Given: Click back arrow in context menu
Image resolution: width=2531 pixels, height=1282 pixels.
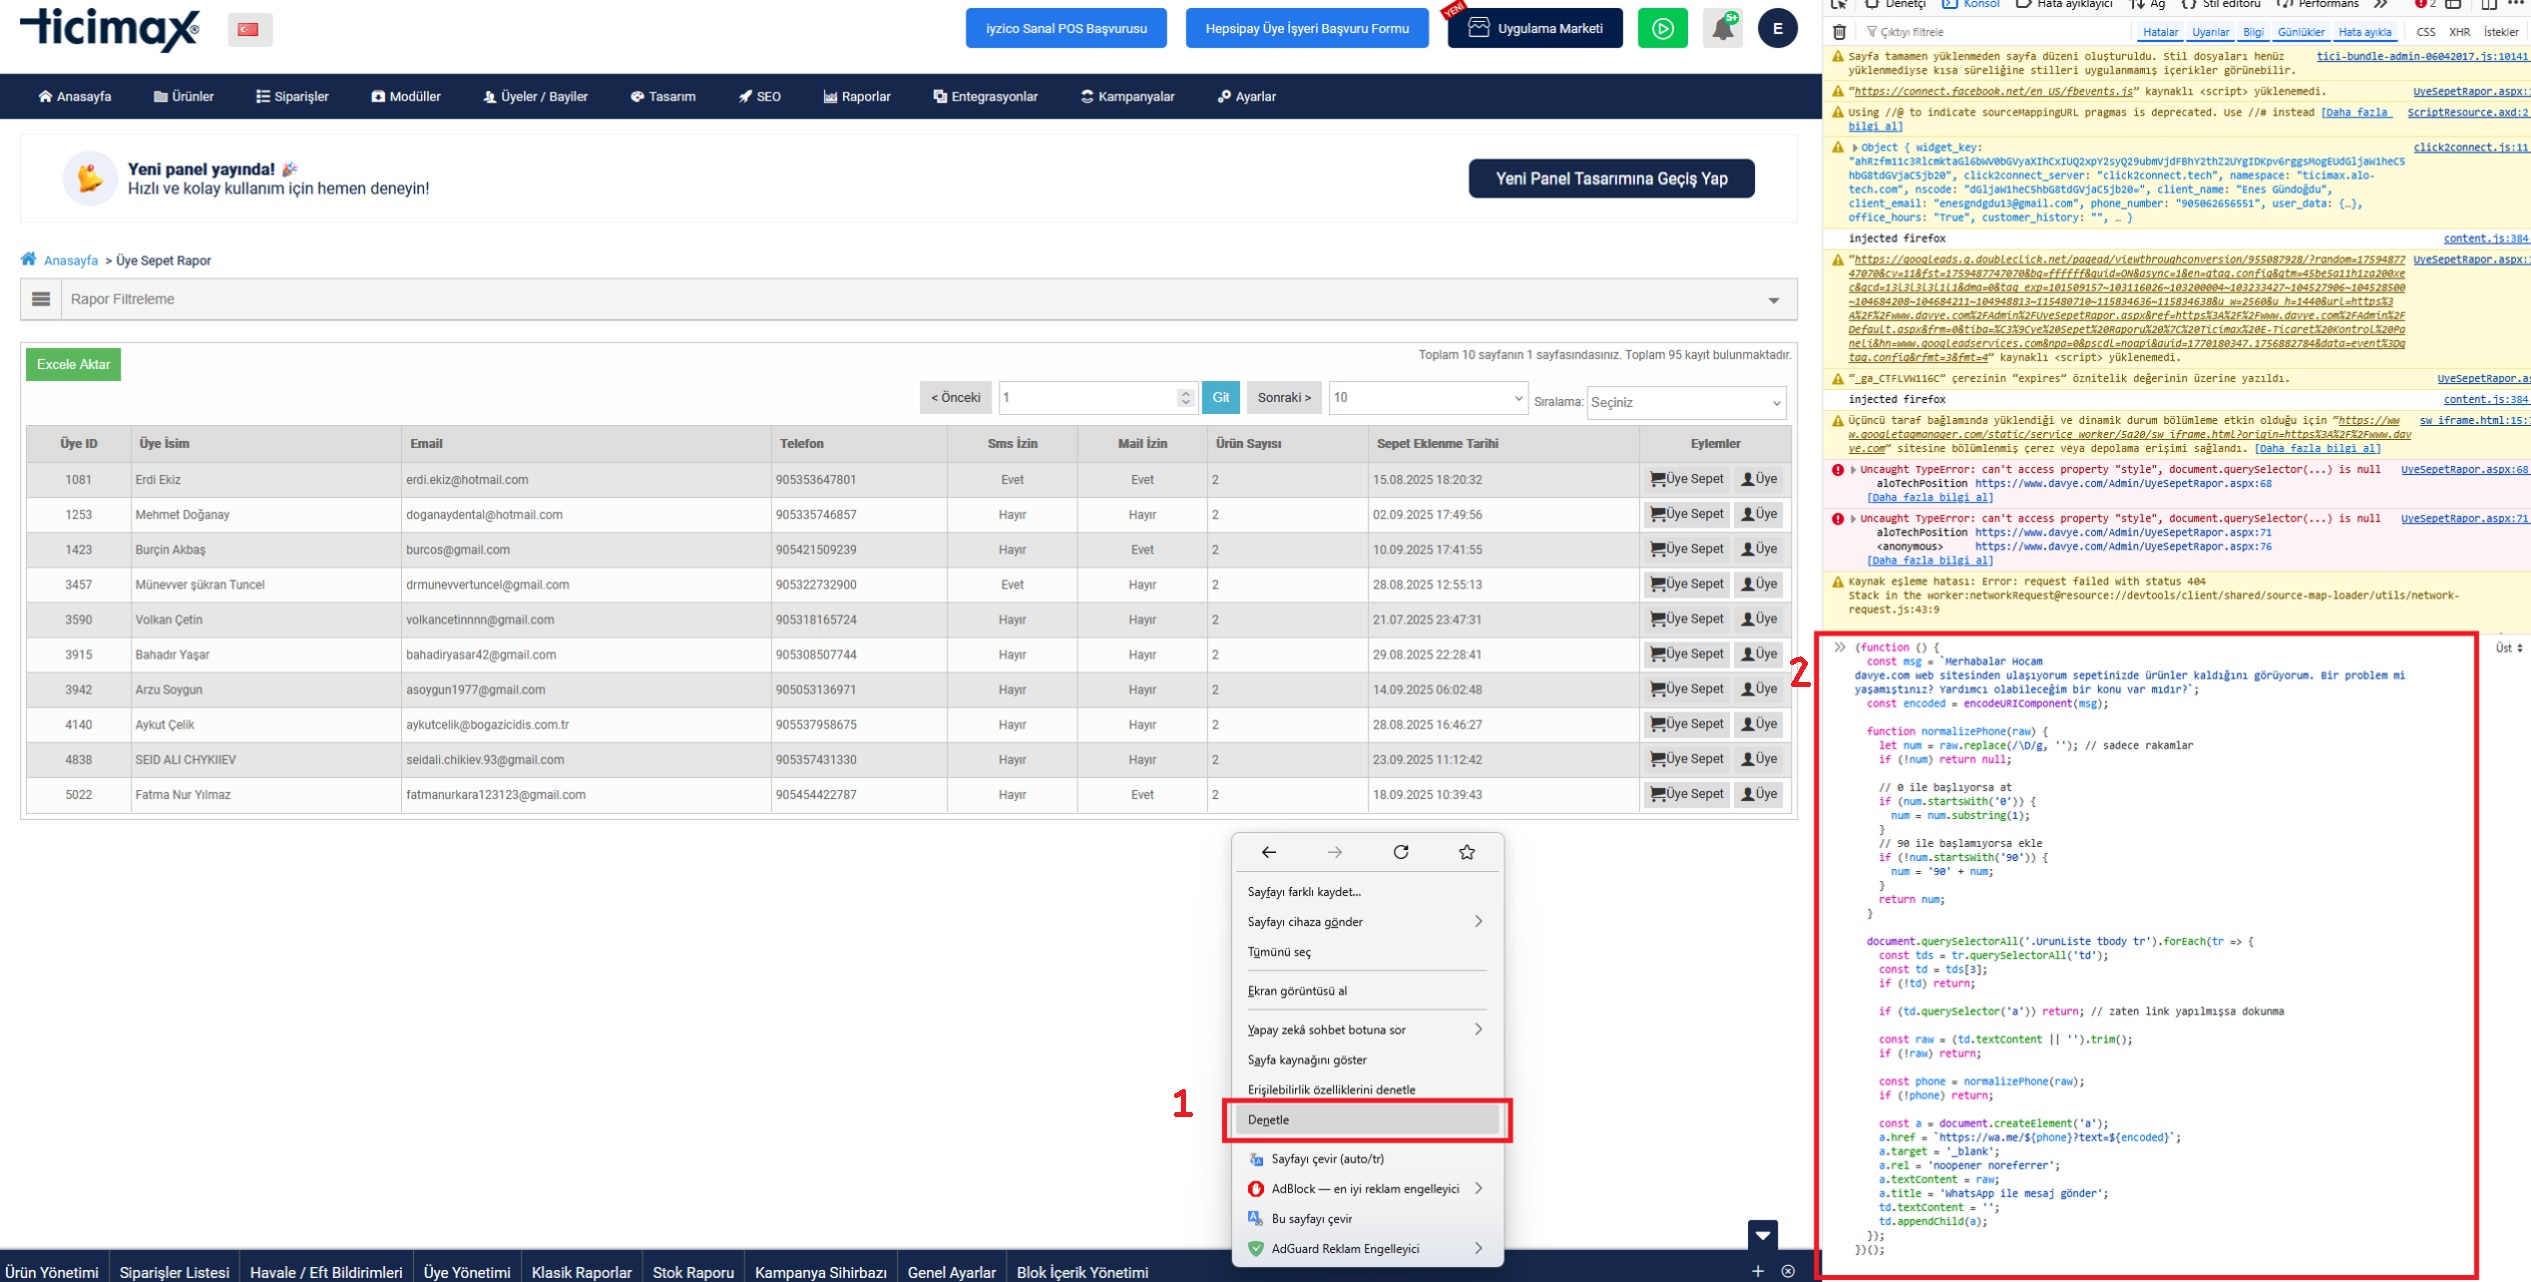Looking at the screenshot, I should (x=1268, y=852).
